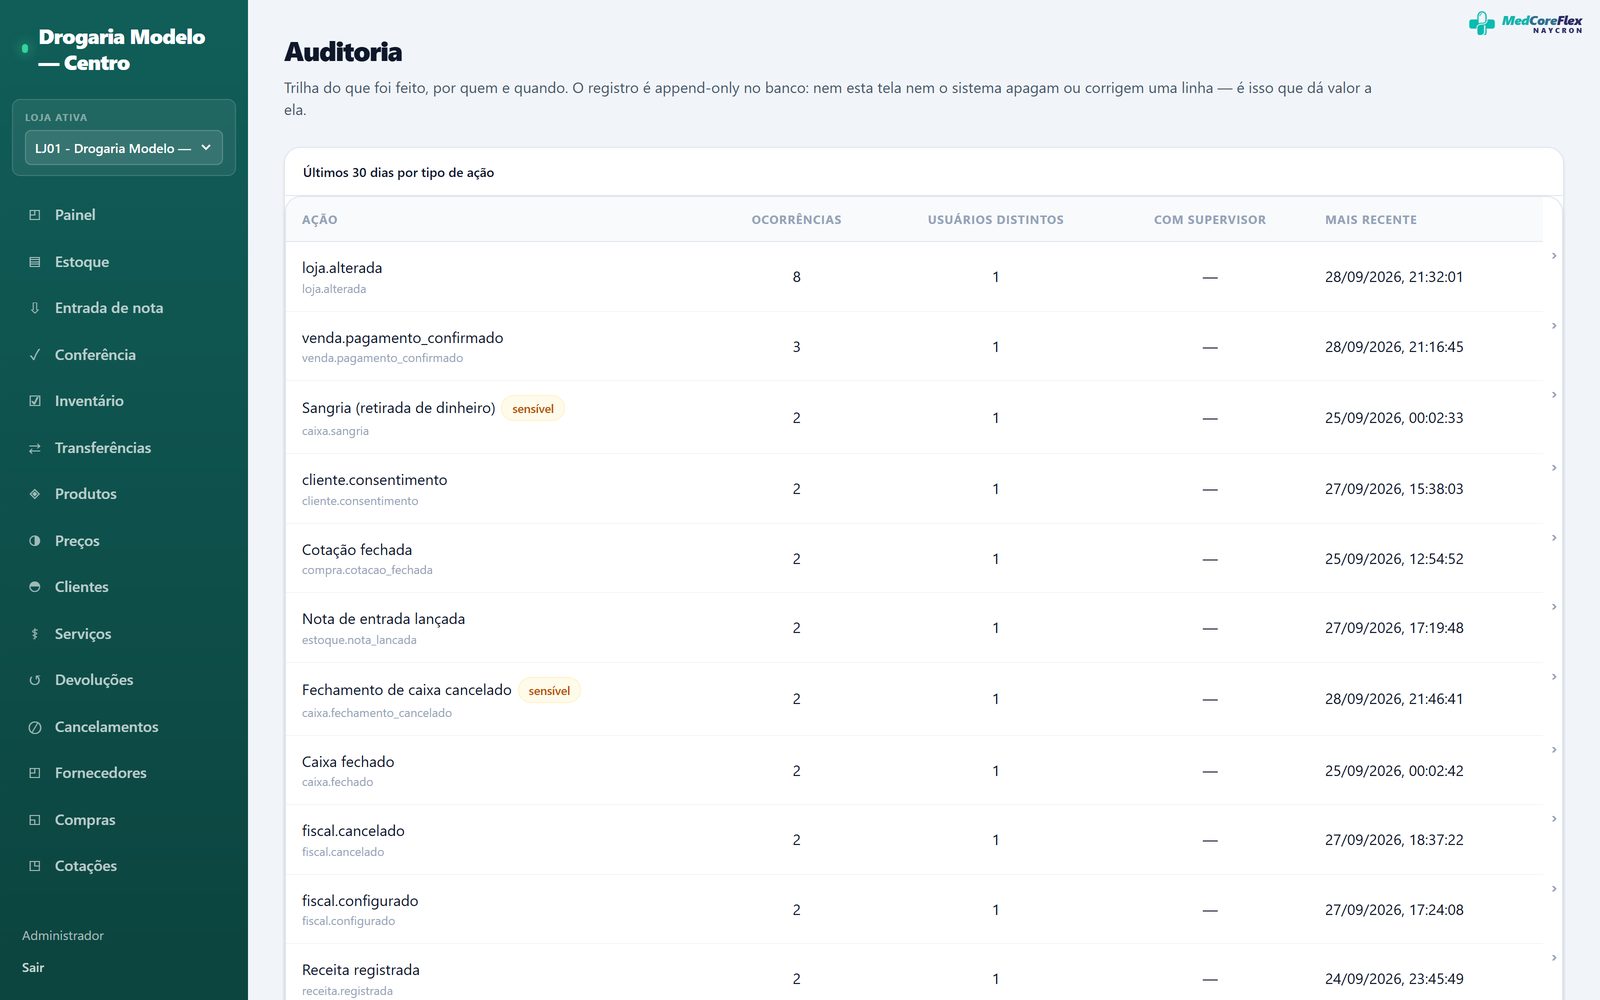
Task: Click the Compras icon in sidebar
Action: click(x=35, y=820)
